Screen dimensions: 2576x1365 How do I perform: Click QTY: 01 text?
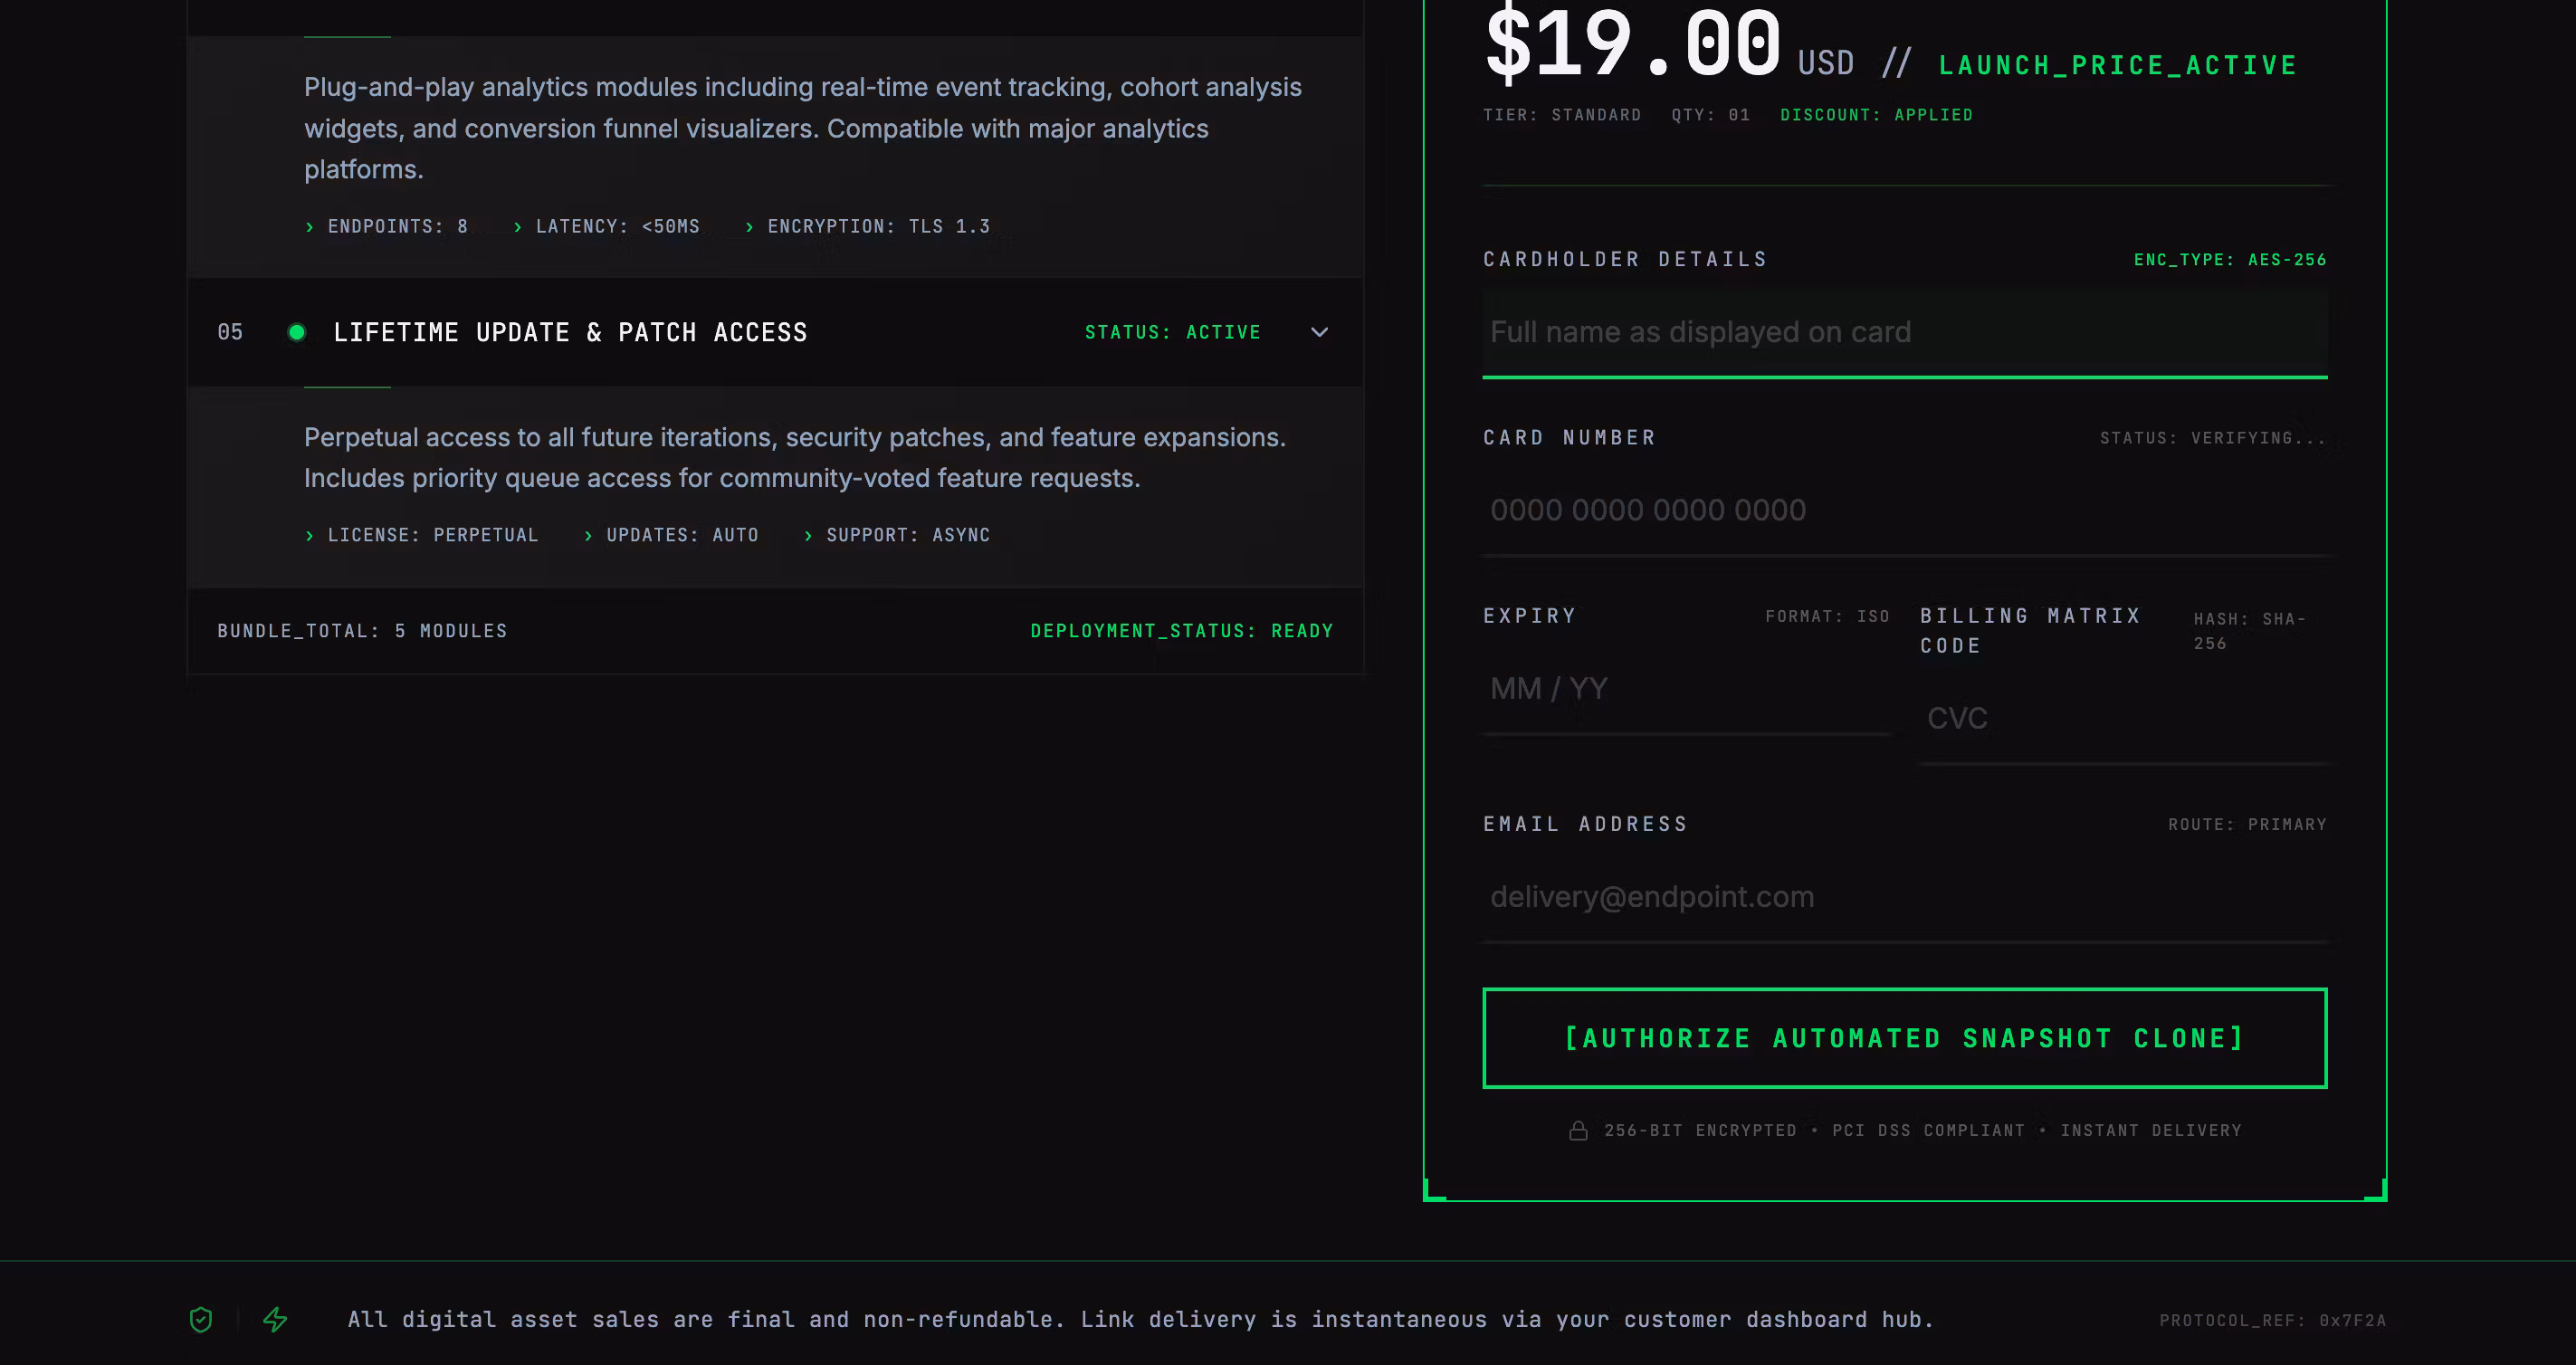[x=1710, y=115]
